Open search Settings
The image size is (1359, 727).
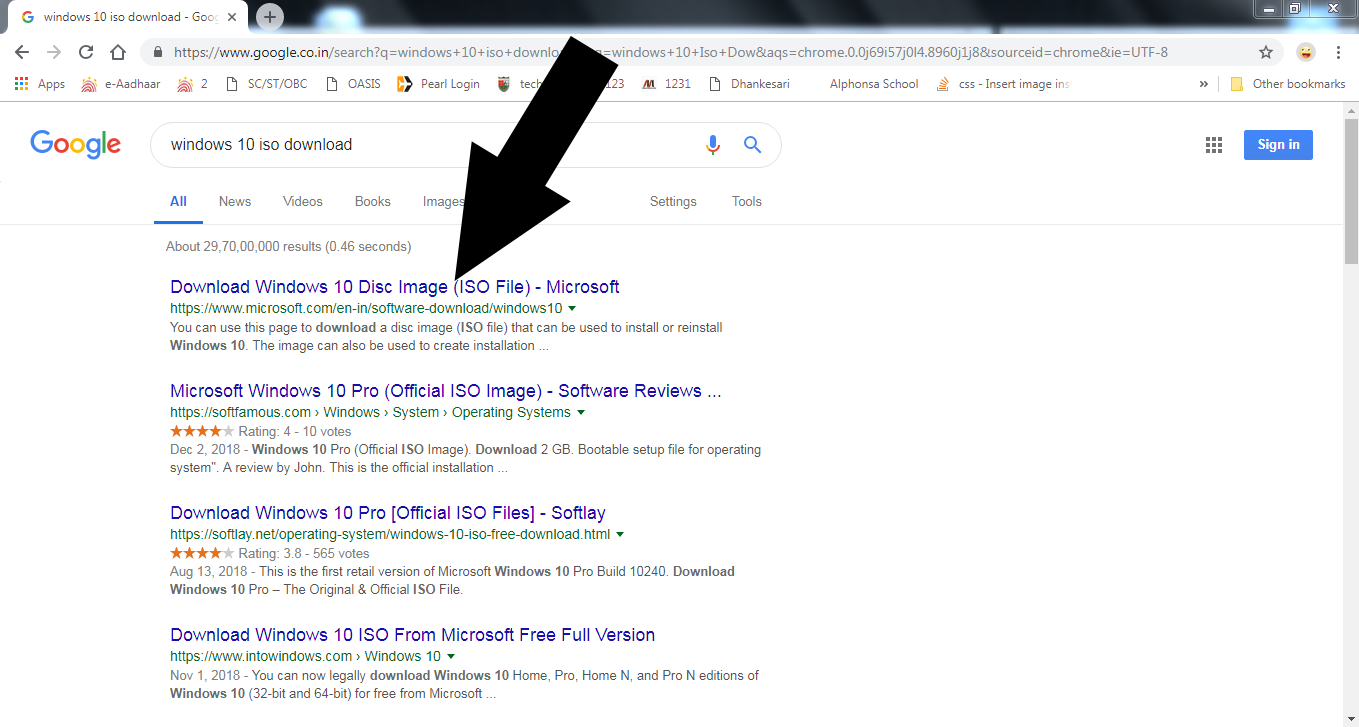pyautogui.click(x=673, y=201)
